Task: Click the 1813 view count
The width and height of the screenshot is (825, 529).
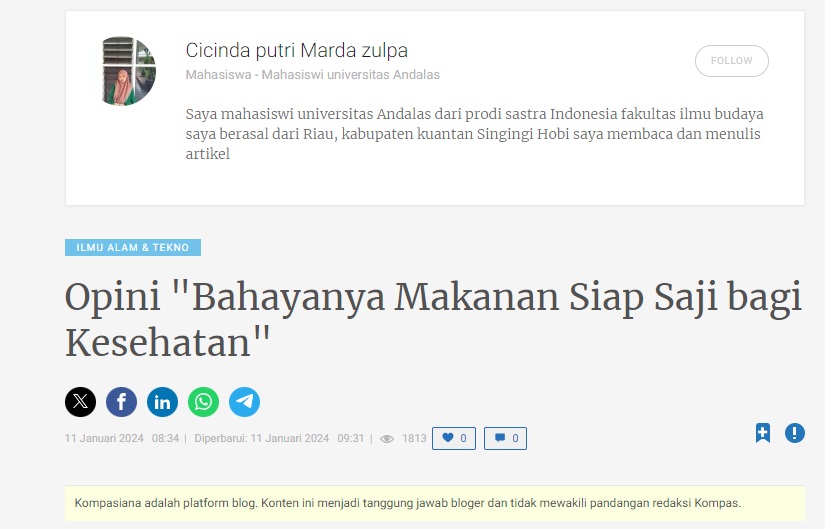Action: pyautogui.click(x=414, y=438)
